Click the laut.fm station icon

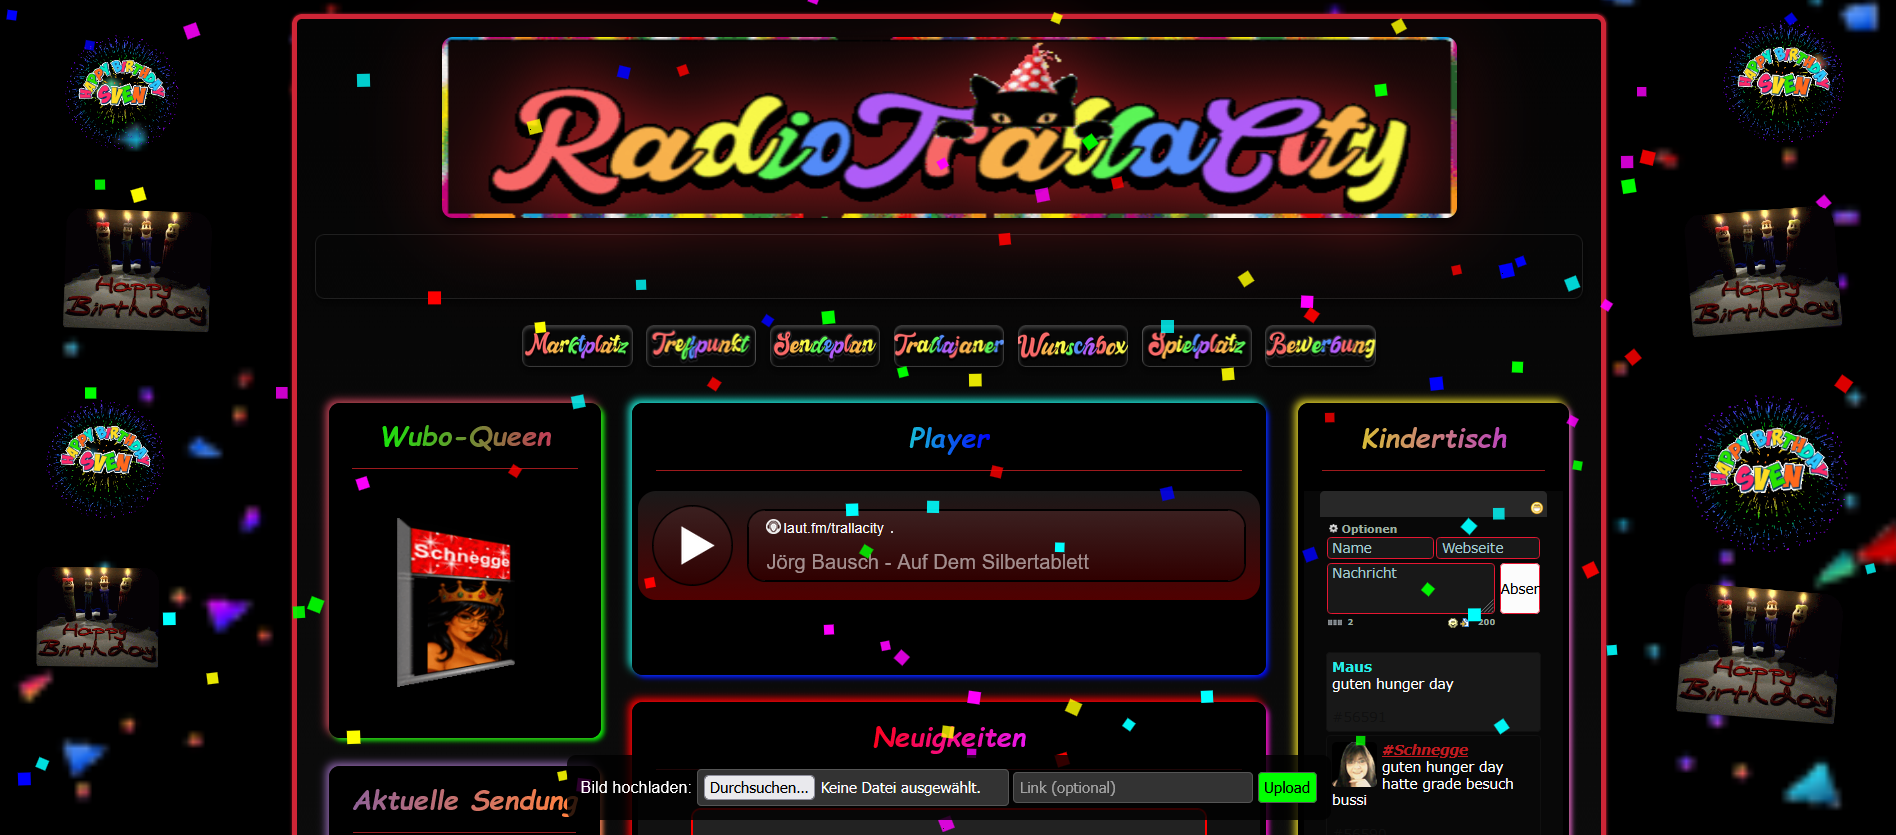pyautogui.click(x=773, y=527)
